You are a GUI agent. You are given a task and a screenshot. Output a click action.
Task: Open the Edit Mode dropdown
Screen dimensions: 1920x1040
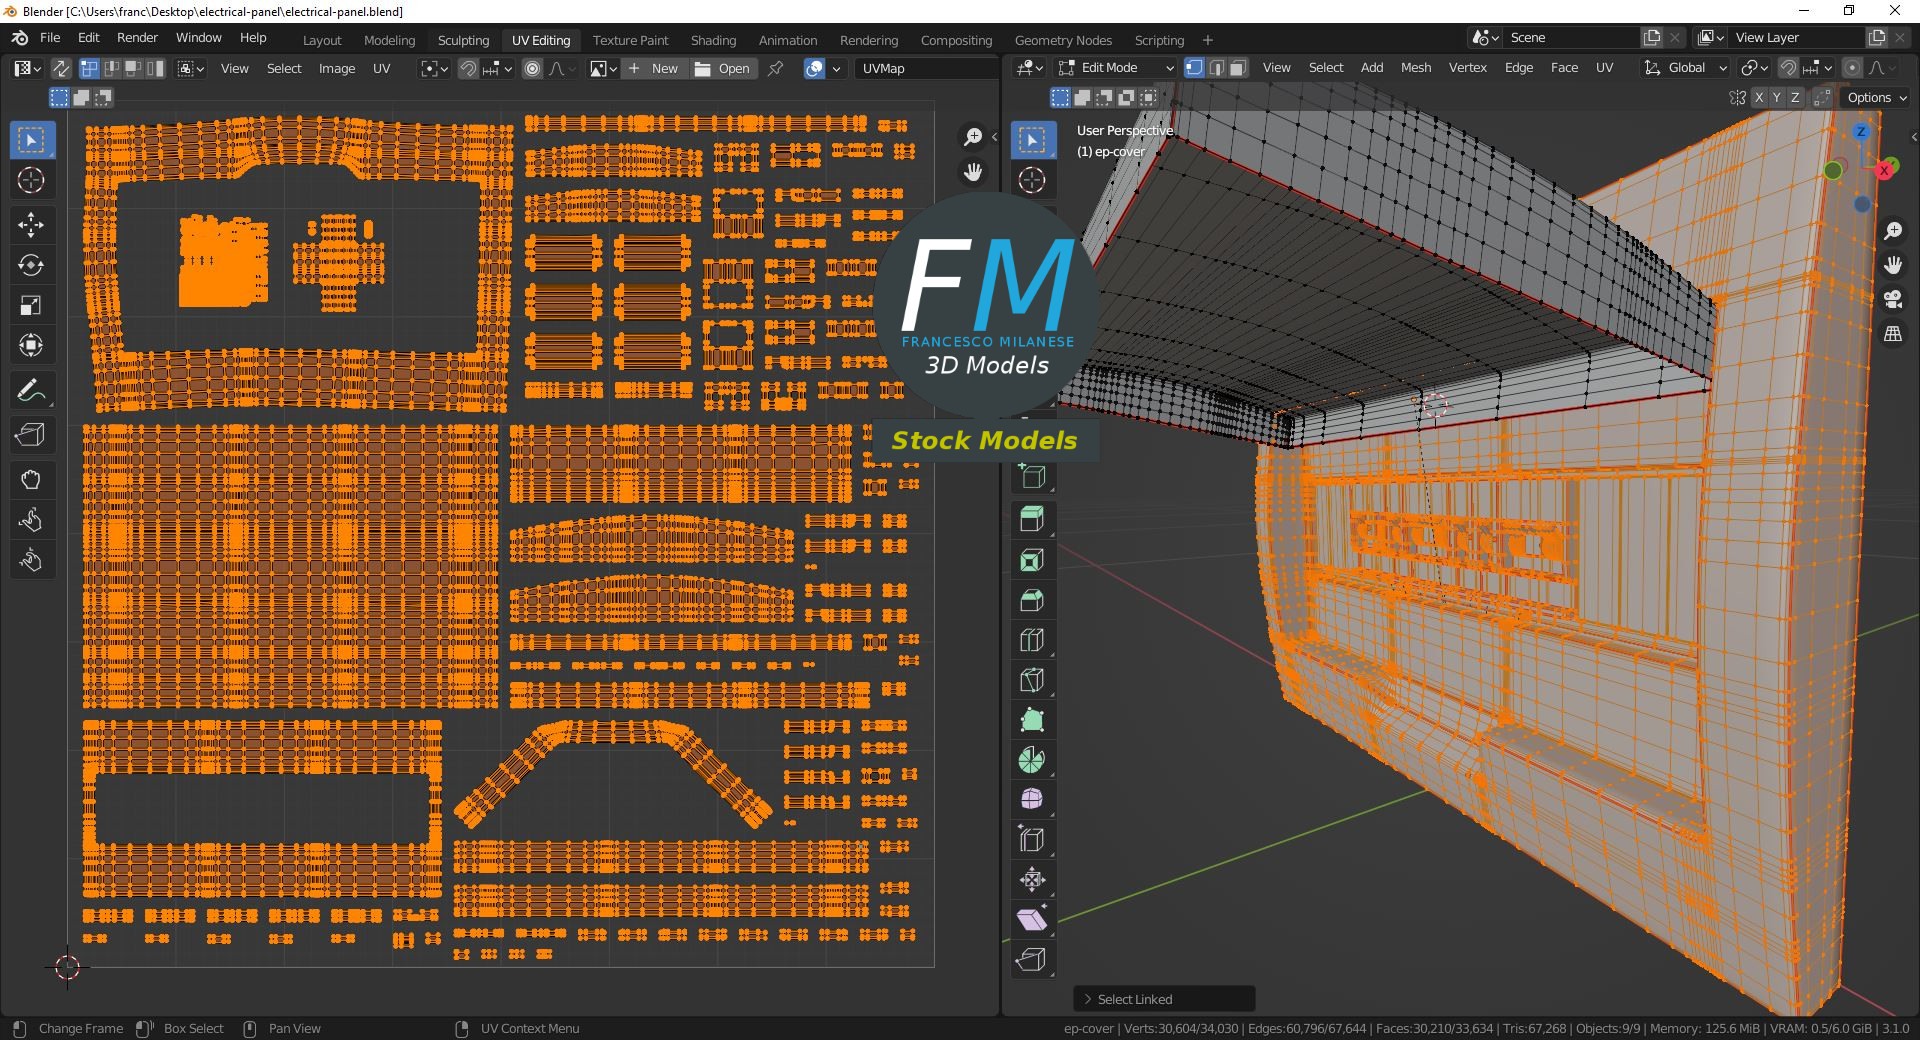coord(1117,67)
